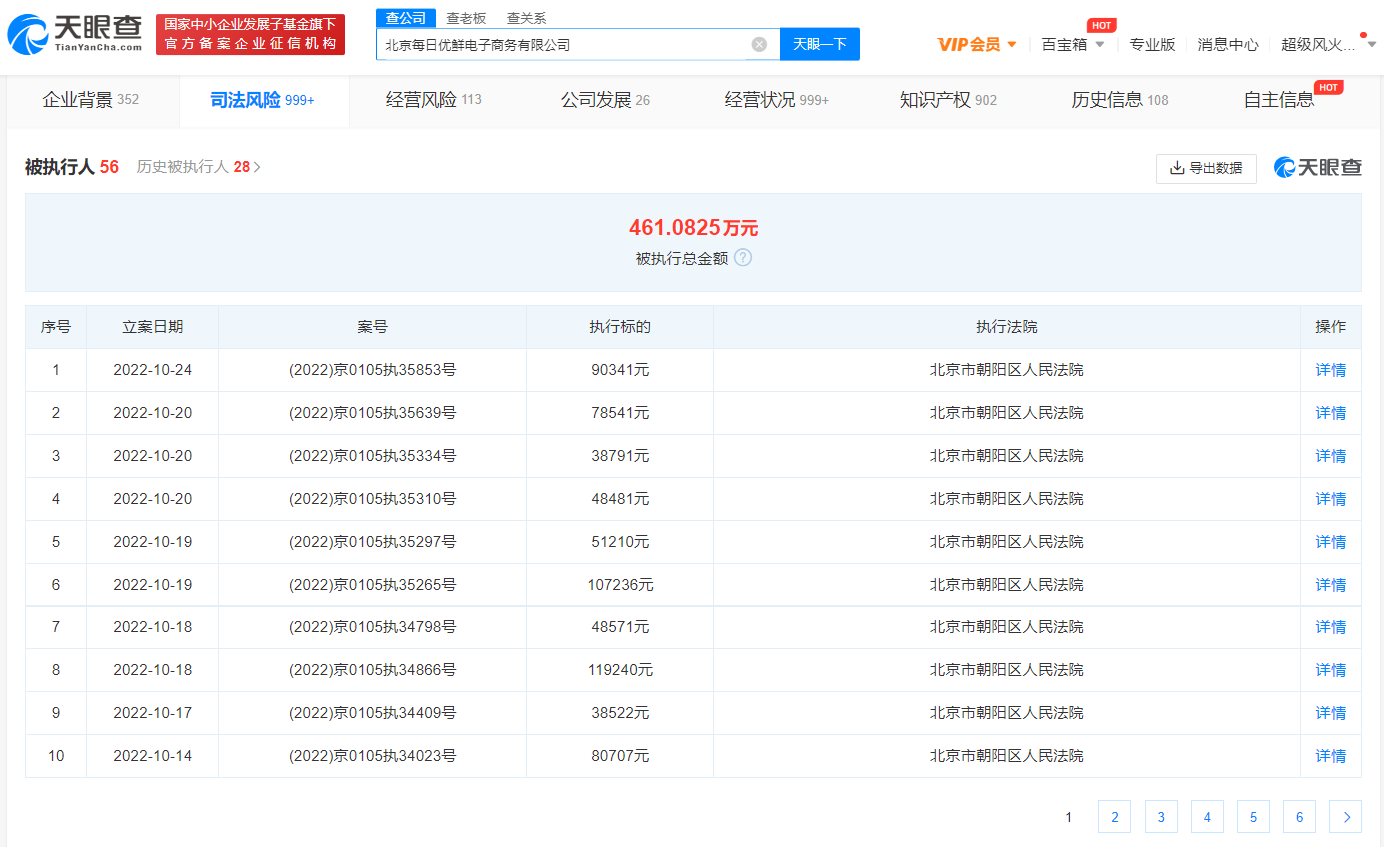The height and width of the screenshot is (847, 1384).
Task: Select 司法风险 tab
Action: 263,100
